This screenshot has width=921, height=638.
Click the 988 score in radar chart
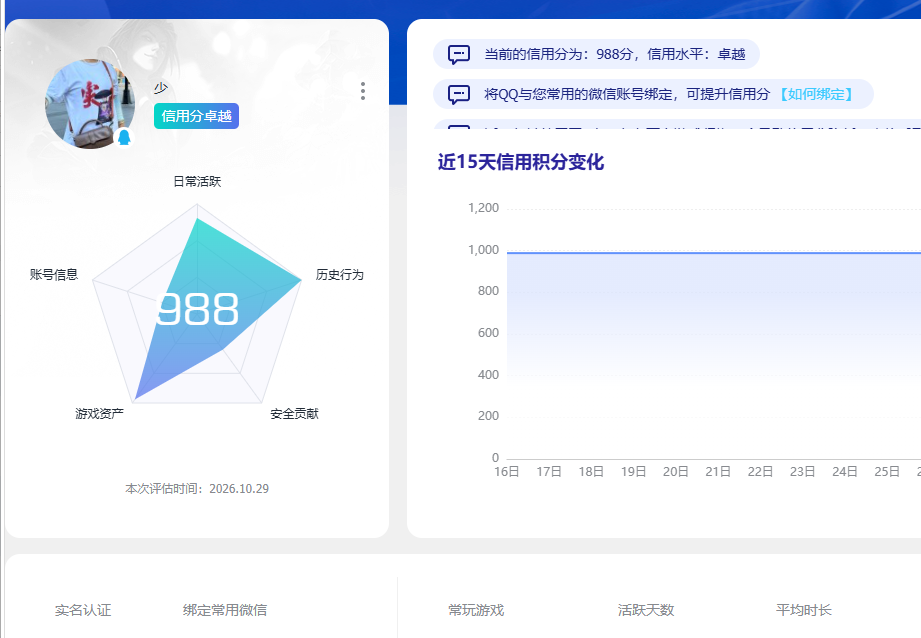pyautogui.click(x=197, y=310)
